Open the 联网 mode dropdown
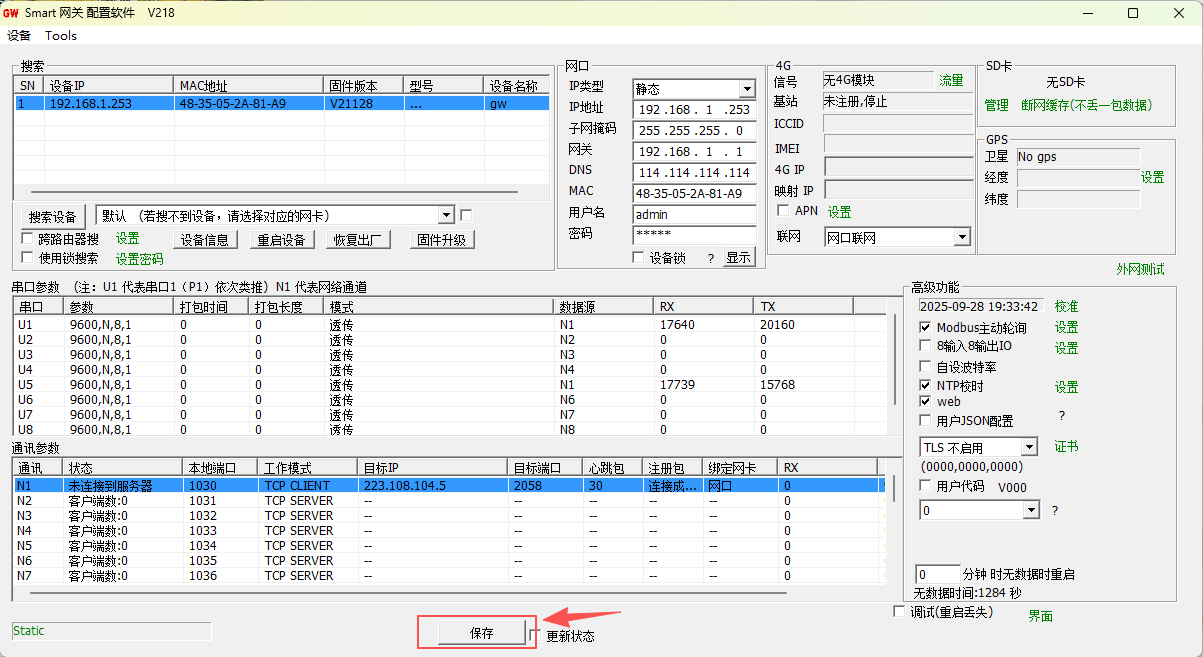 (961, 237)
